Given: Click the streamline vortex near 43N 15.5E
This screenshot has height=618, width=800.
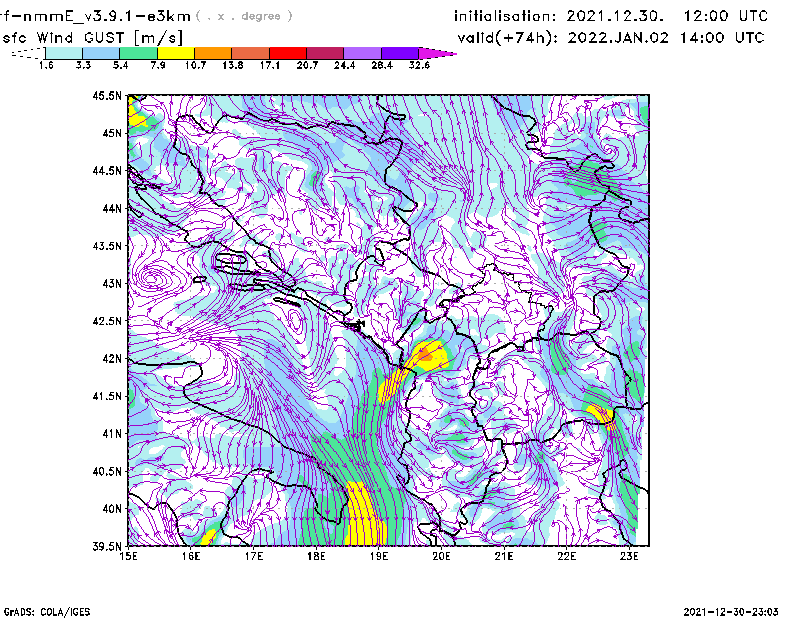Looking at the screenshot, I should (155, 279).
